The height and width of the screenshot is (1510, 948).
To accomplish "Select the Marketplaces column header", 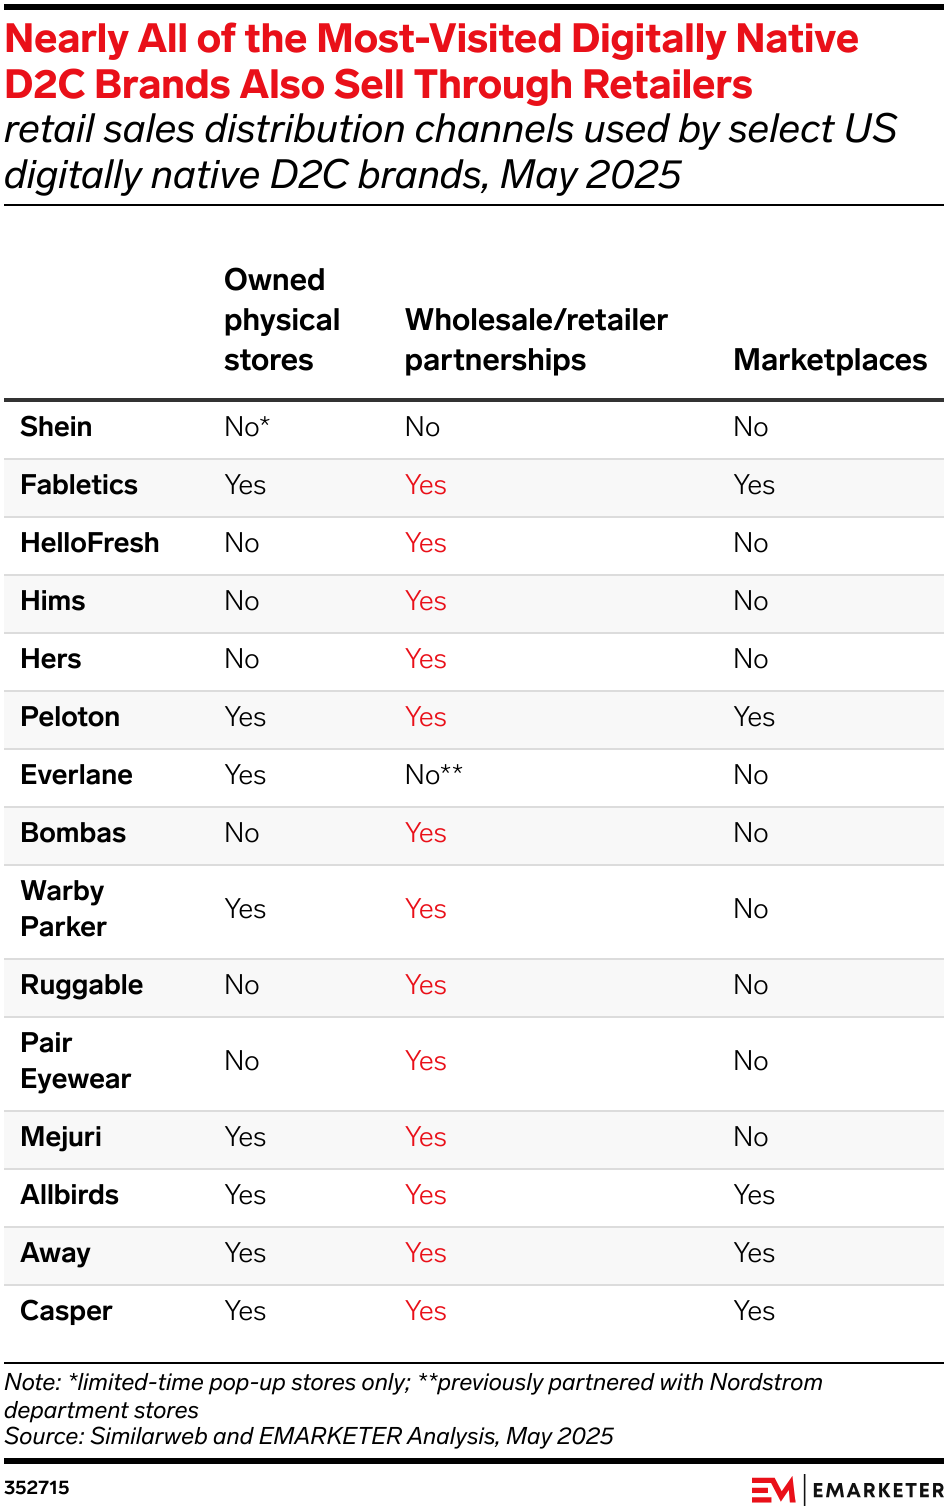I will pyautogui.click(x=830, y=360).
